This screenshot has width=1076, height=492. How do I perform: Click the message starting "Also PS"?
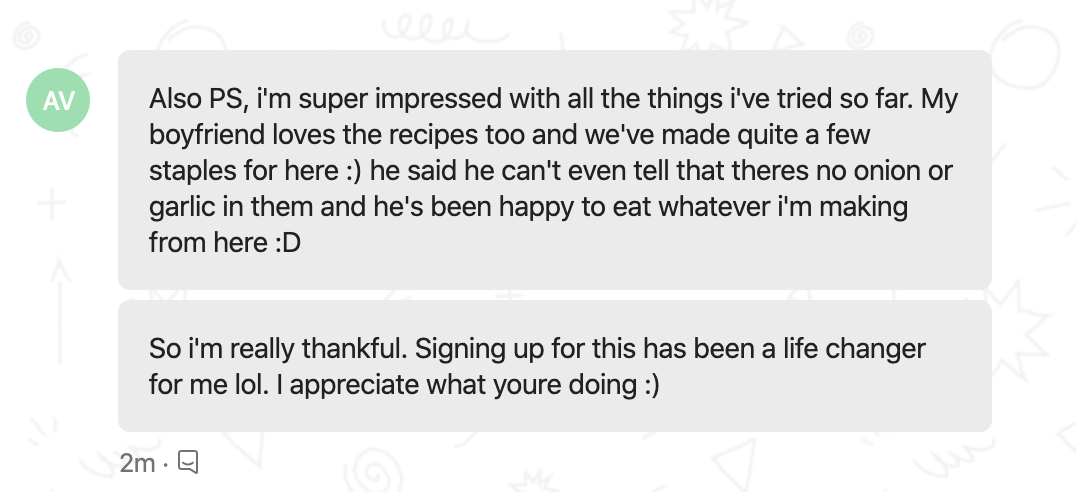pos(554,170)
